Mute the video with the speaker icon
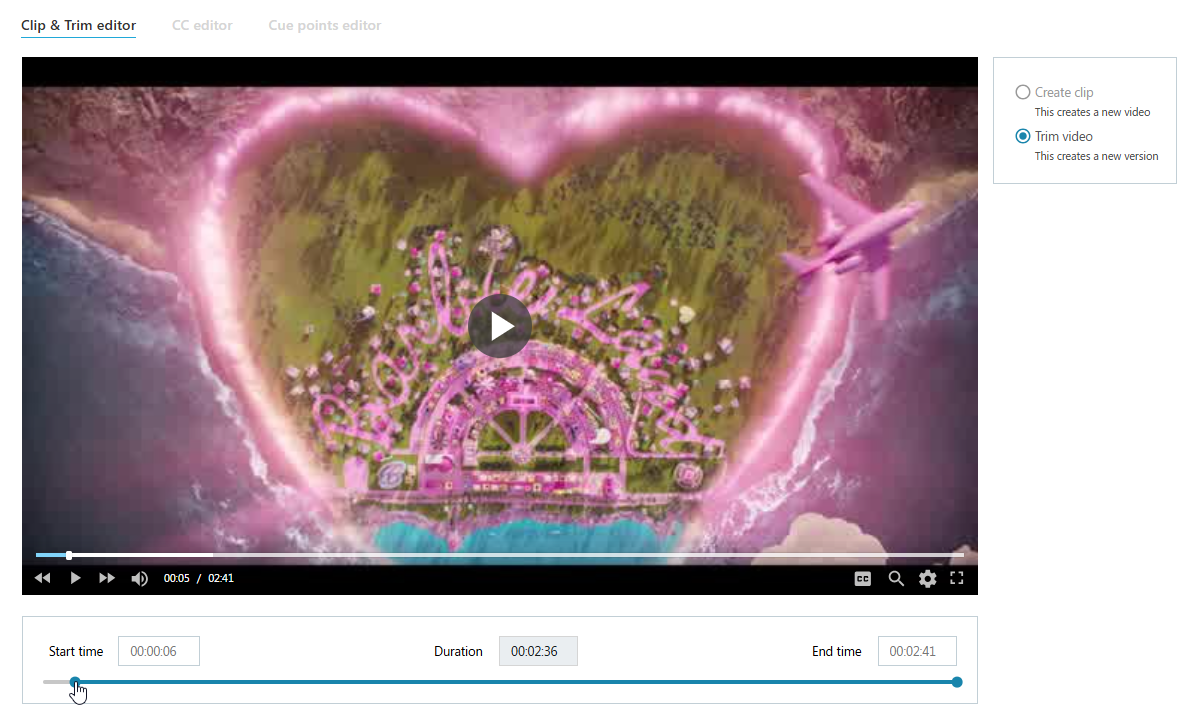1198x725 pixels. [139, 579]
